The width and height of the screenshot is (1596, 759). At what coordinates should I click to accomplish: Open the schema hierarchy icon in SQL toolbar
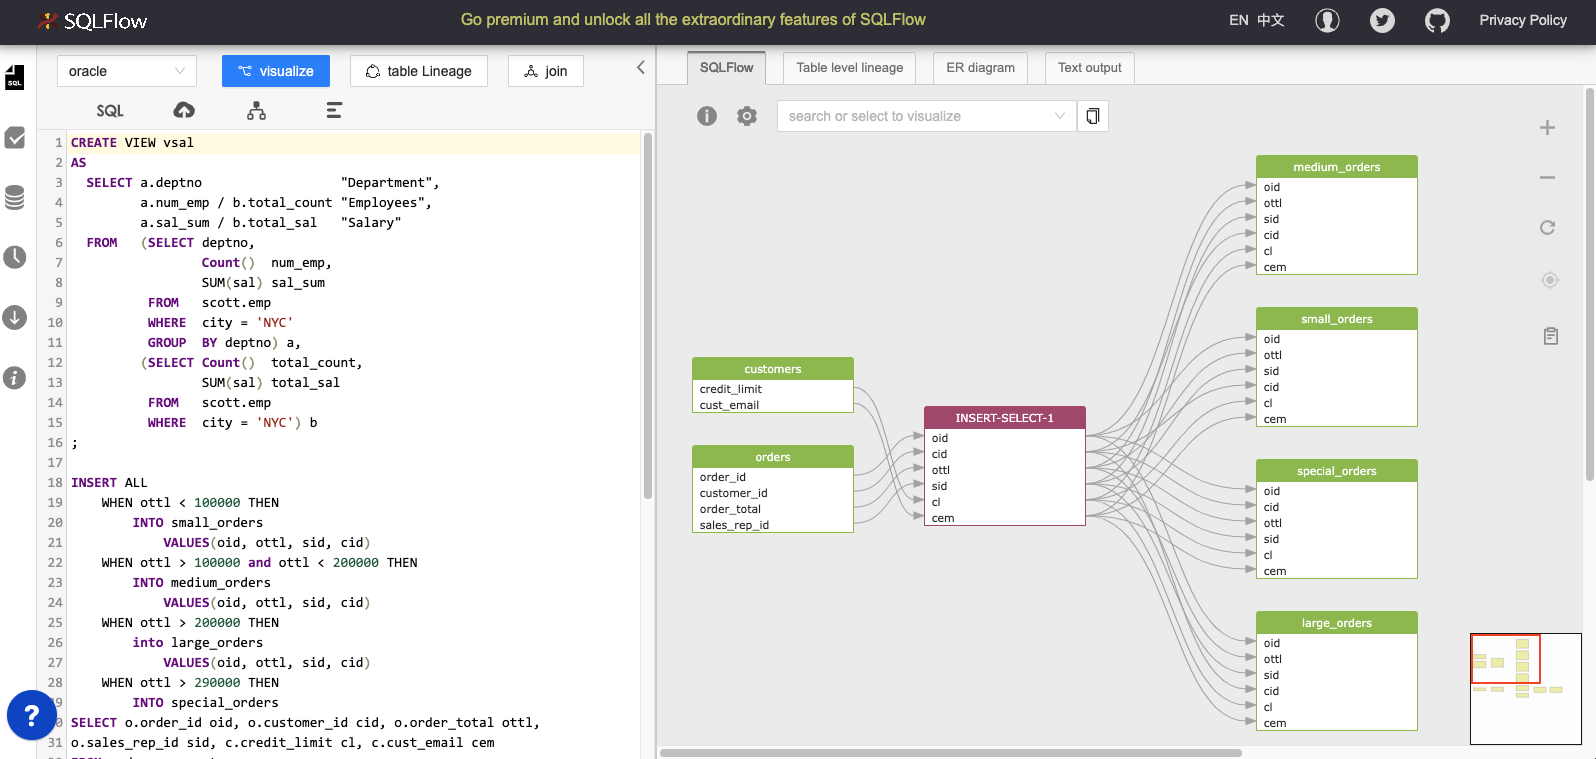pos(257,110)
